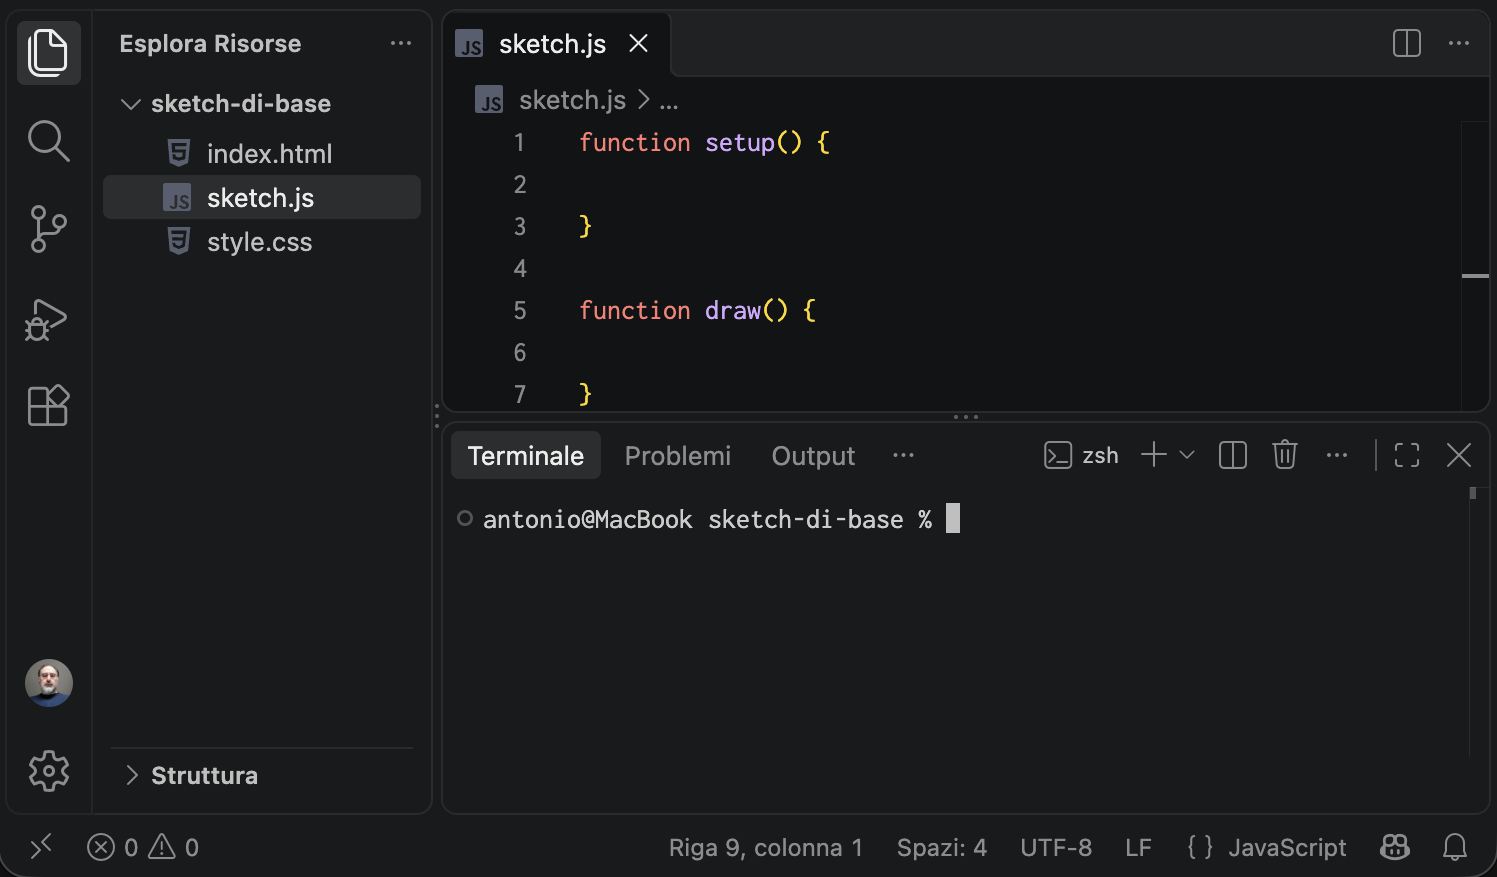Open terminal panel more actions
Viewport: 1497px width, 877px height.
[x=1337, y=455]
